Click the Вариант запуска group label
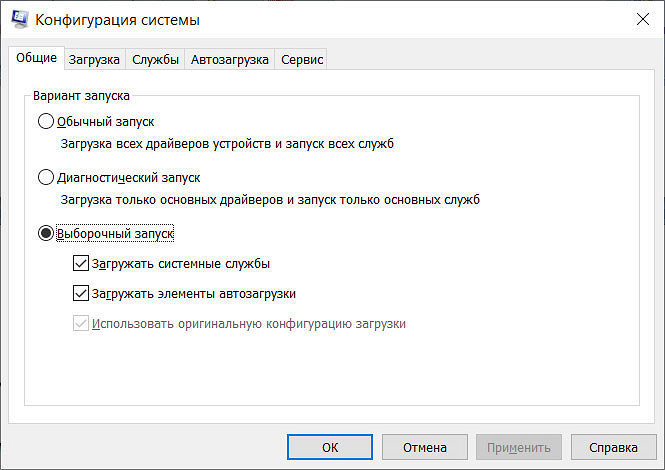 [81, 96]
